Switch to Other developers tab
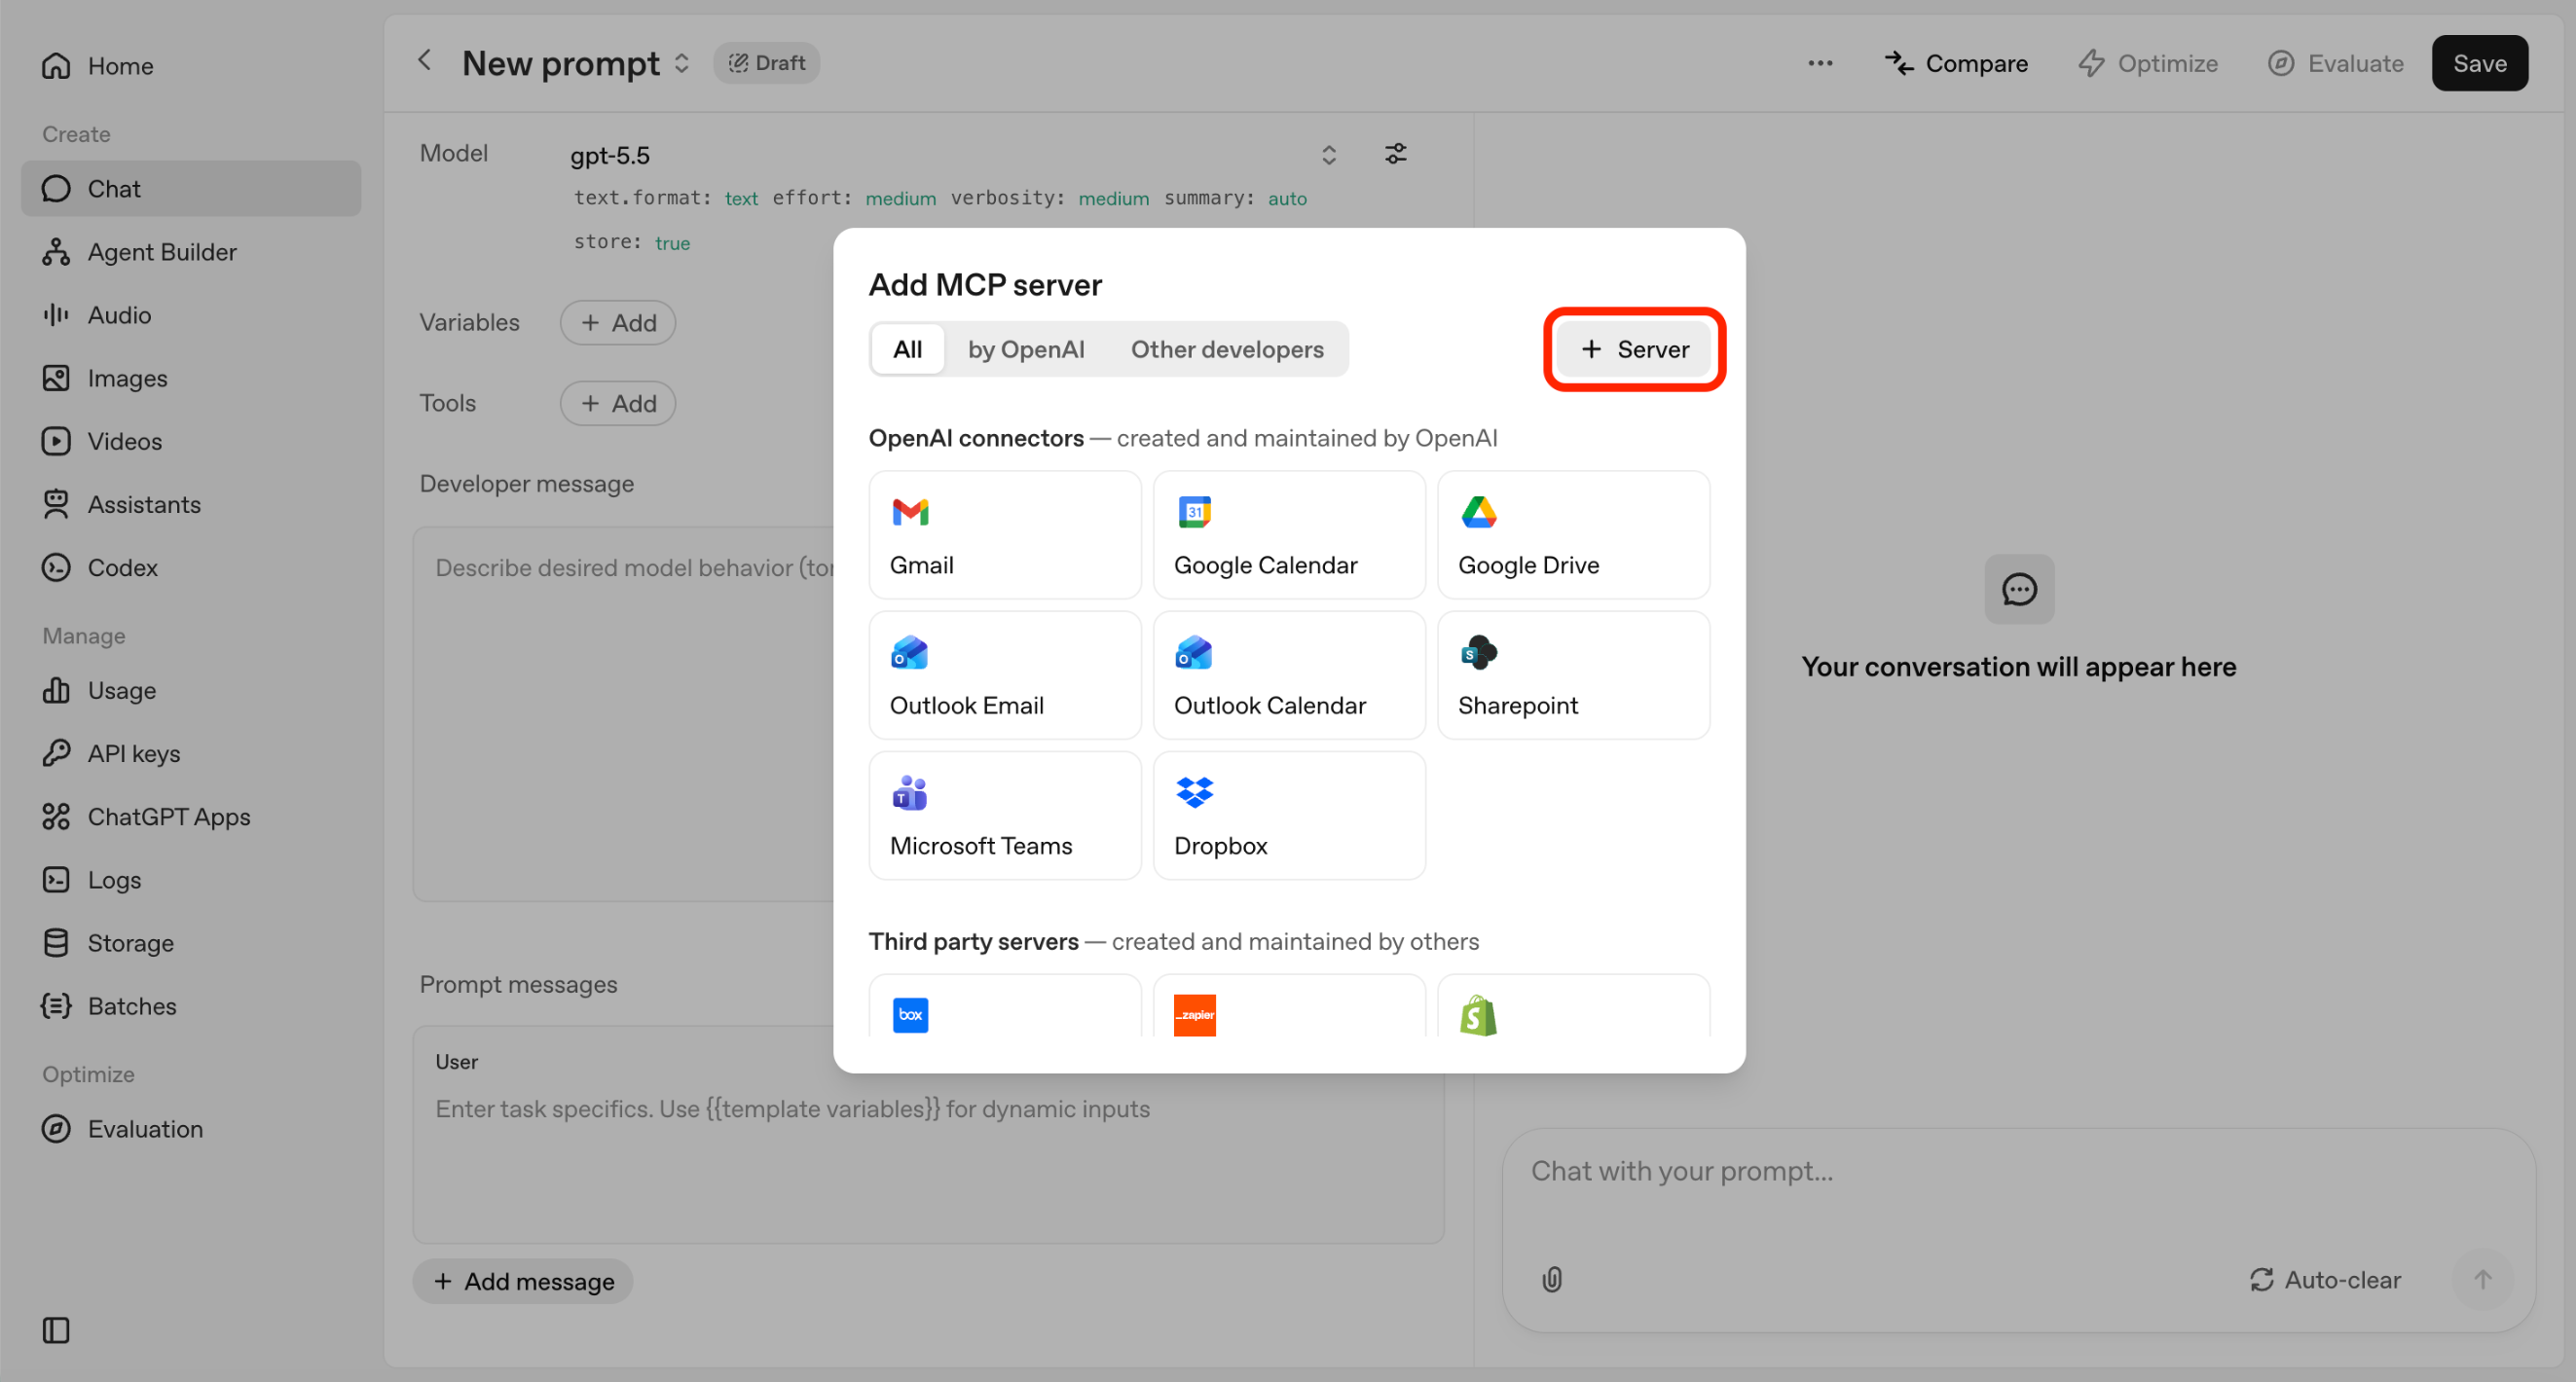This screenshot has width=2576, height=1382. tap(1227, 349)
